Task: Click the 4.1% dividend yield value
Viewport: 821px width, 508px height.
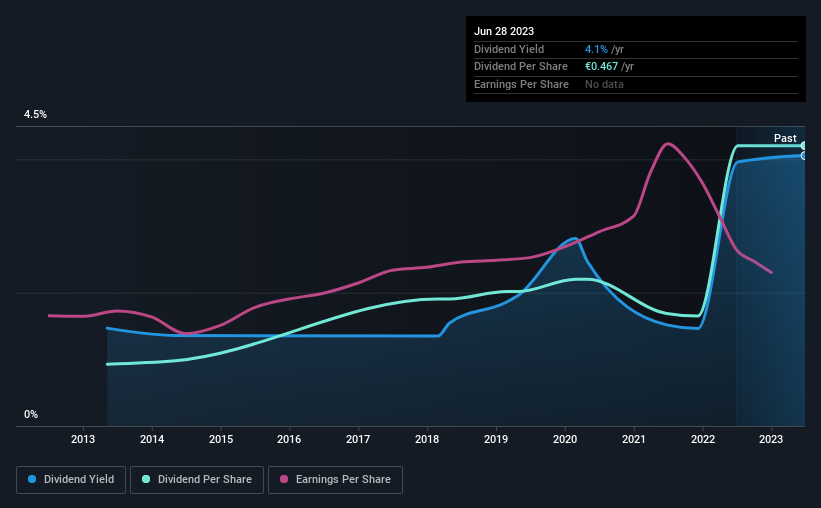Action: [x=596, y=49]
